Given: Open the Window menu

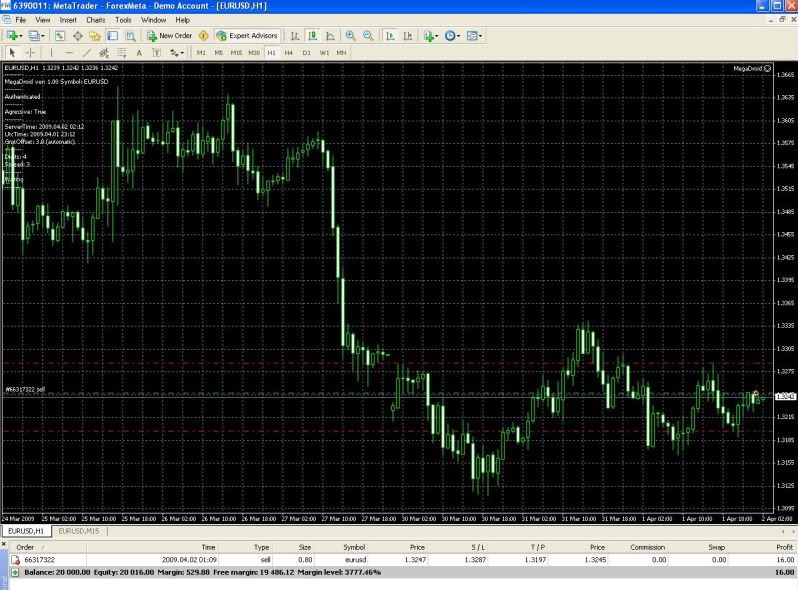Looking at the screenshot, I should pyautogui.click(x=153, y=20).
